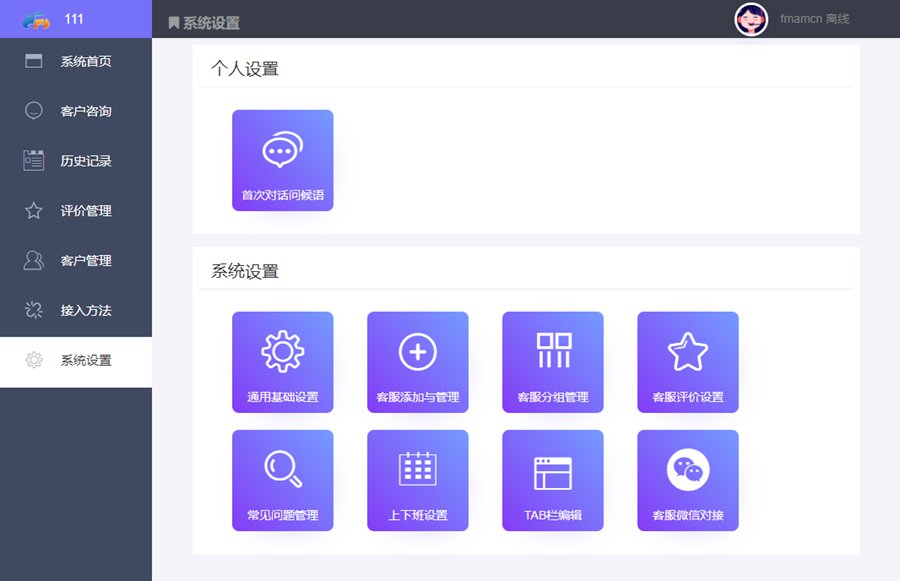Open TAB栏编辑 window icon tile
This screenshot has height=581, width=900.
[x=552, y=480]
